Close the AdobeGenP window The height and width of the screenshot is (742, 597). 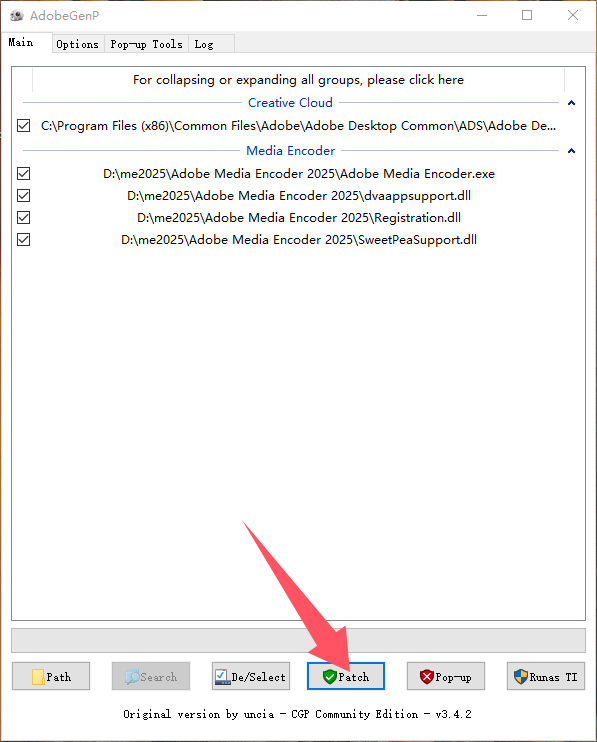(573, 15)
